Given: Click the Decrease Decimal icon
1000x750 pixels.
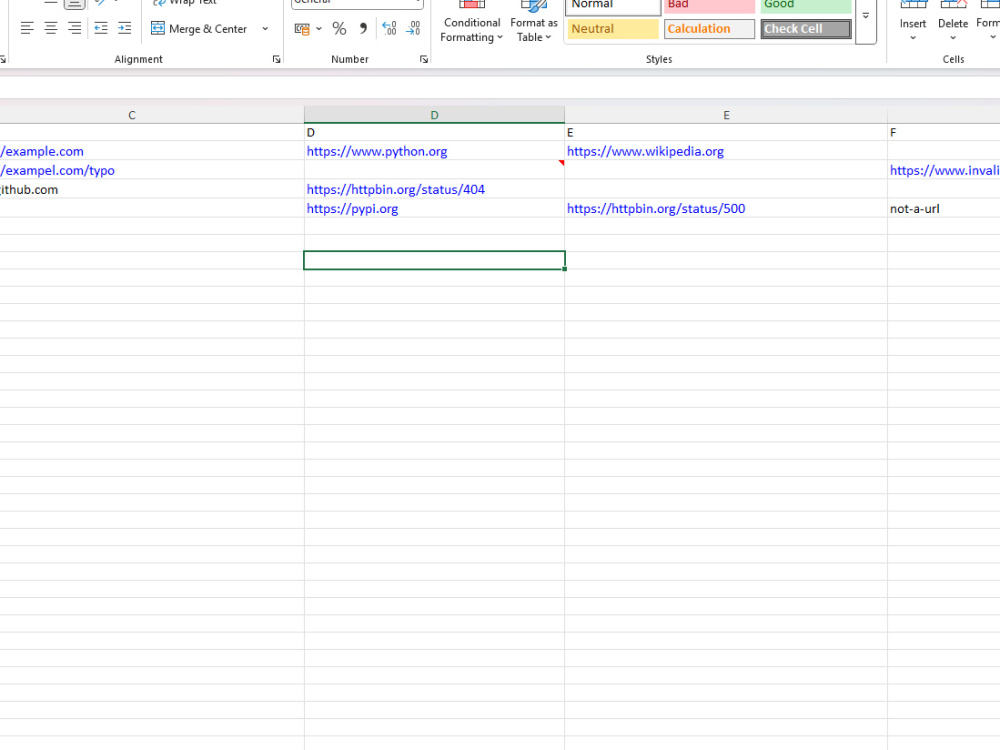Looking at the screenshot, I should [x=413, y=29].
